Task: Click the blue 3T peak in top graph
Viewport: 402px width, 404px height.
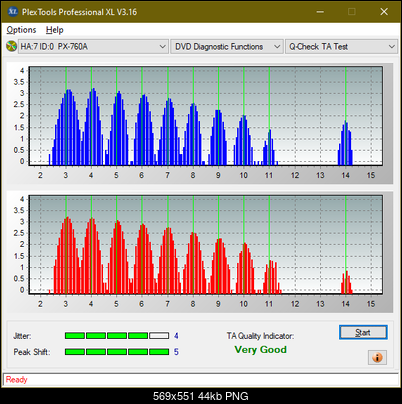Action: coord(68,127)
